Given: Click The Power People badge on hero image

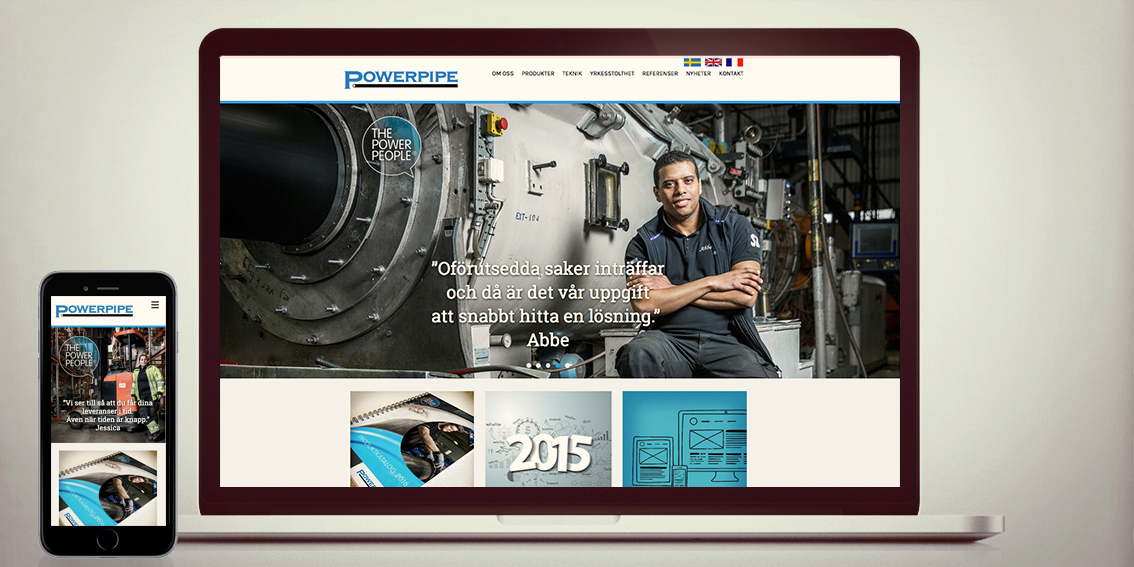Looking at the screenshot, I should (391, 146).
